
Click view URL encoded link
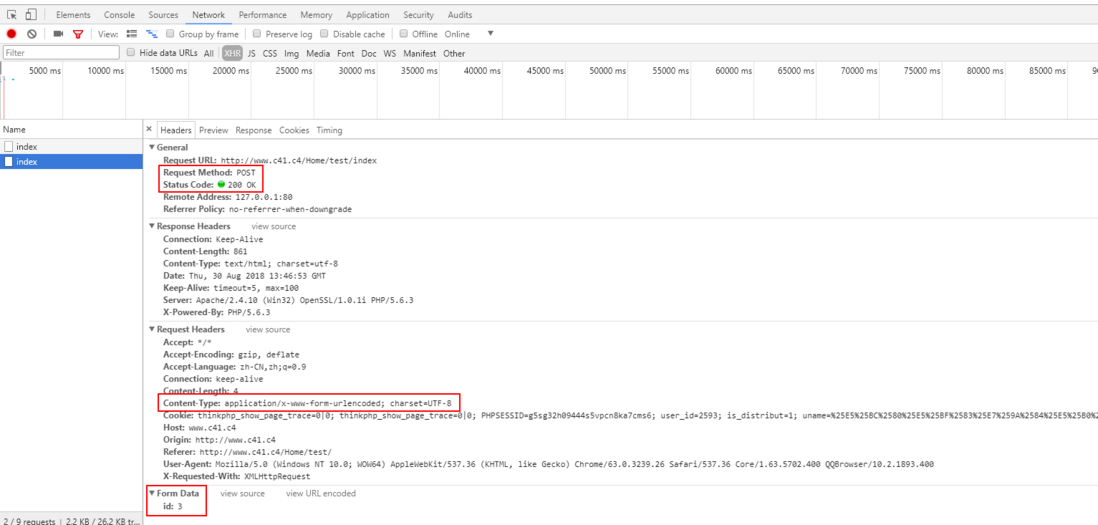[321, 493]
